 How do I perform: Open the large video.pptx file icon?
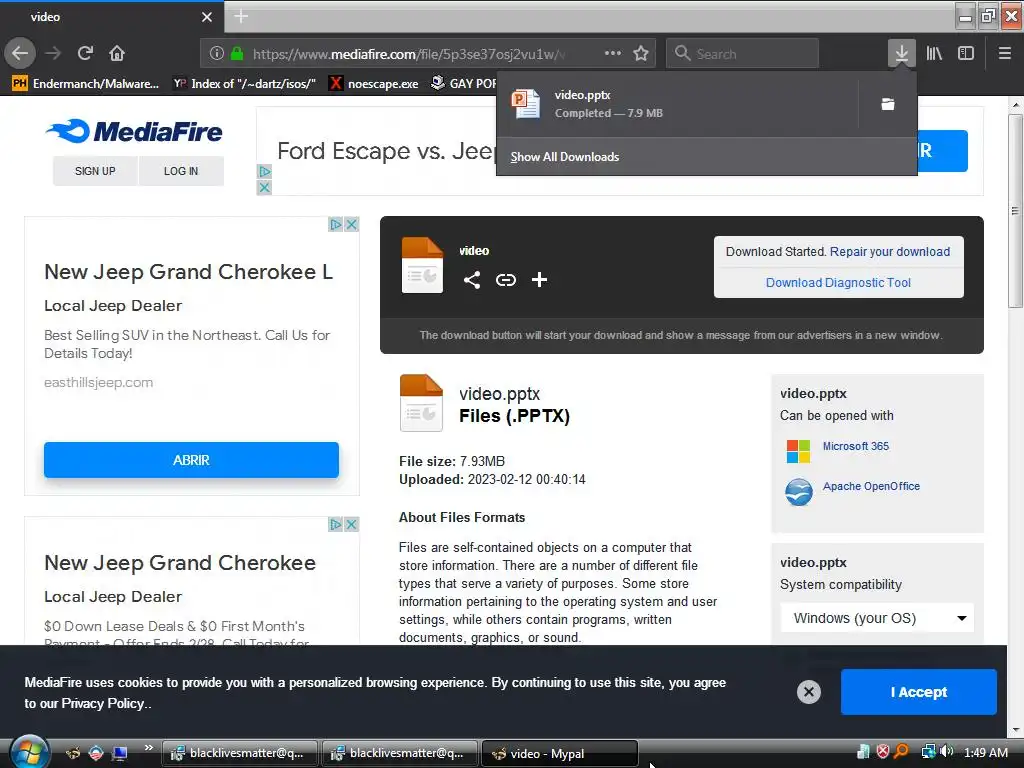421,403
